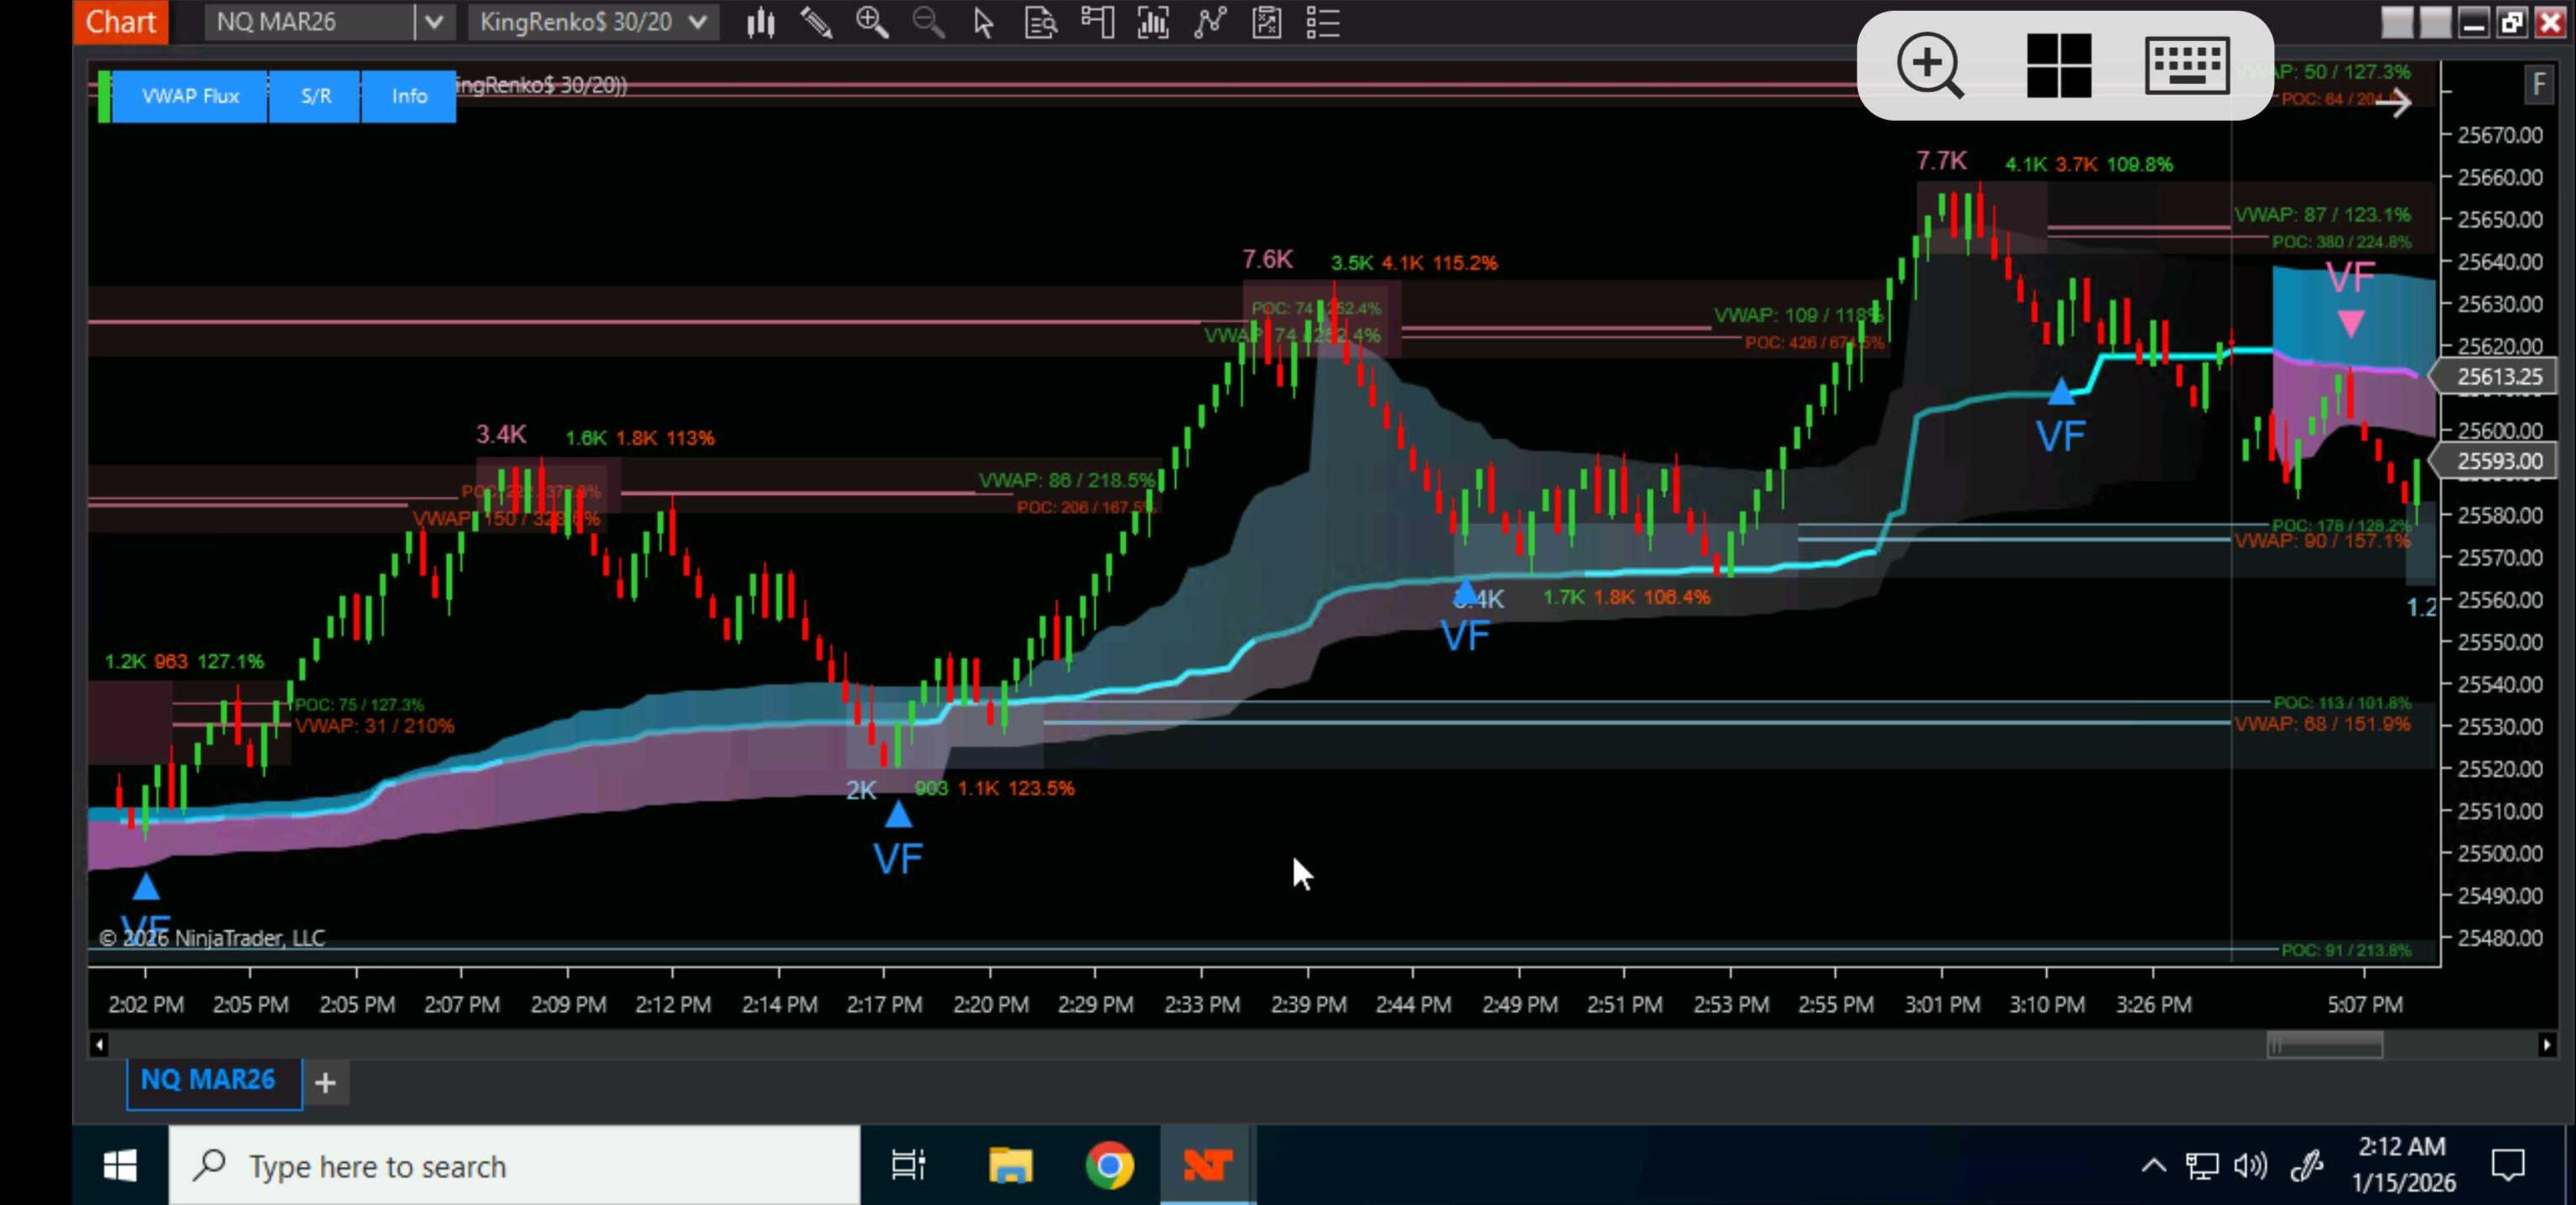This screenshot has width=2576, height=1205.
Task: Show hidden icons in system tray
Action: point(2153,1166)
